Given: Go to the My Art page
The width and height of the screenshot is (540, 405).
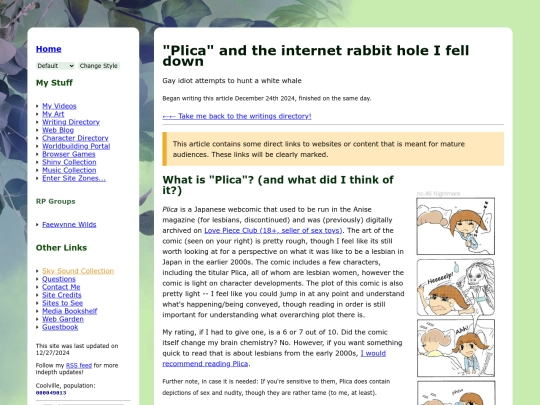Looking at the screenshot, I should tap(53, 114).
